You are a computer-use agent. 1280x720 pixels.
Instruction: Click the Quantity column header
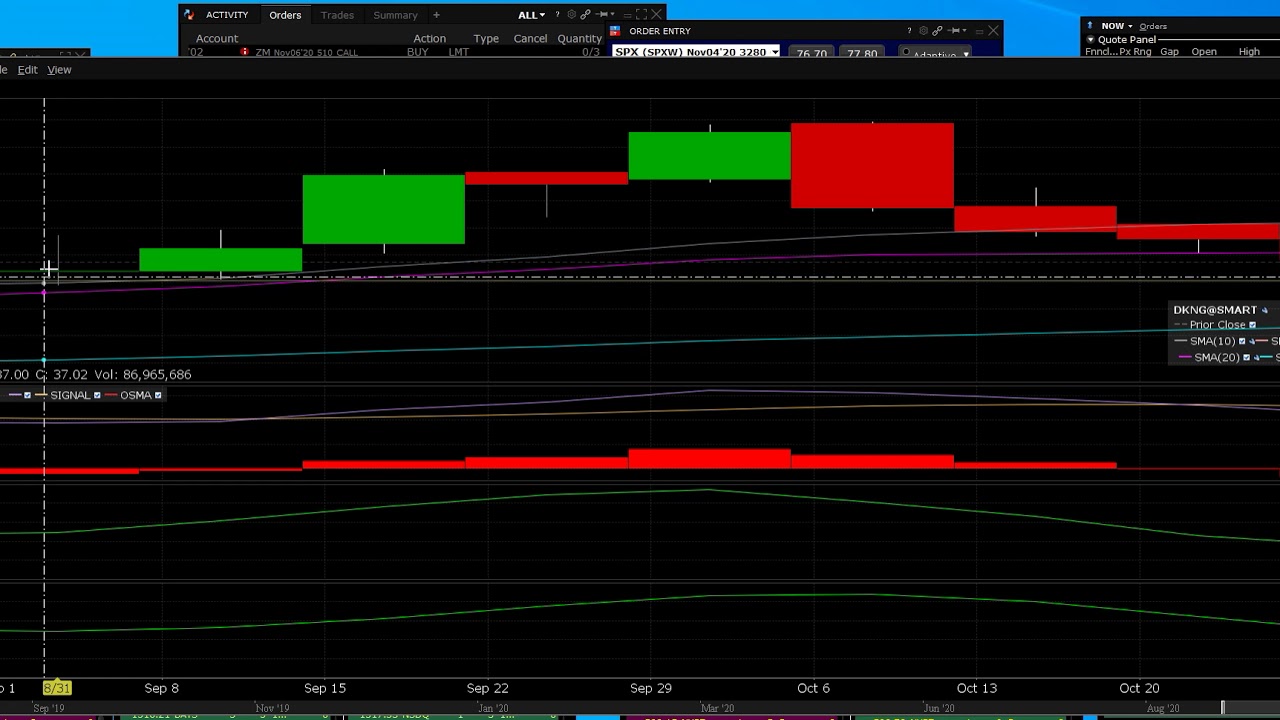(x=580, y=39)
